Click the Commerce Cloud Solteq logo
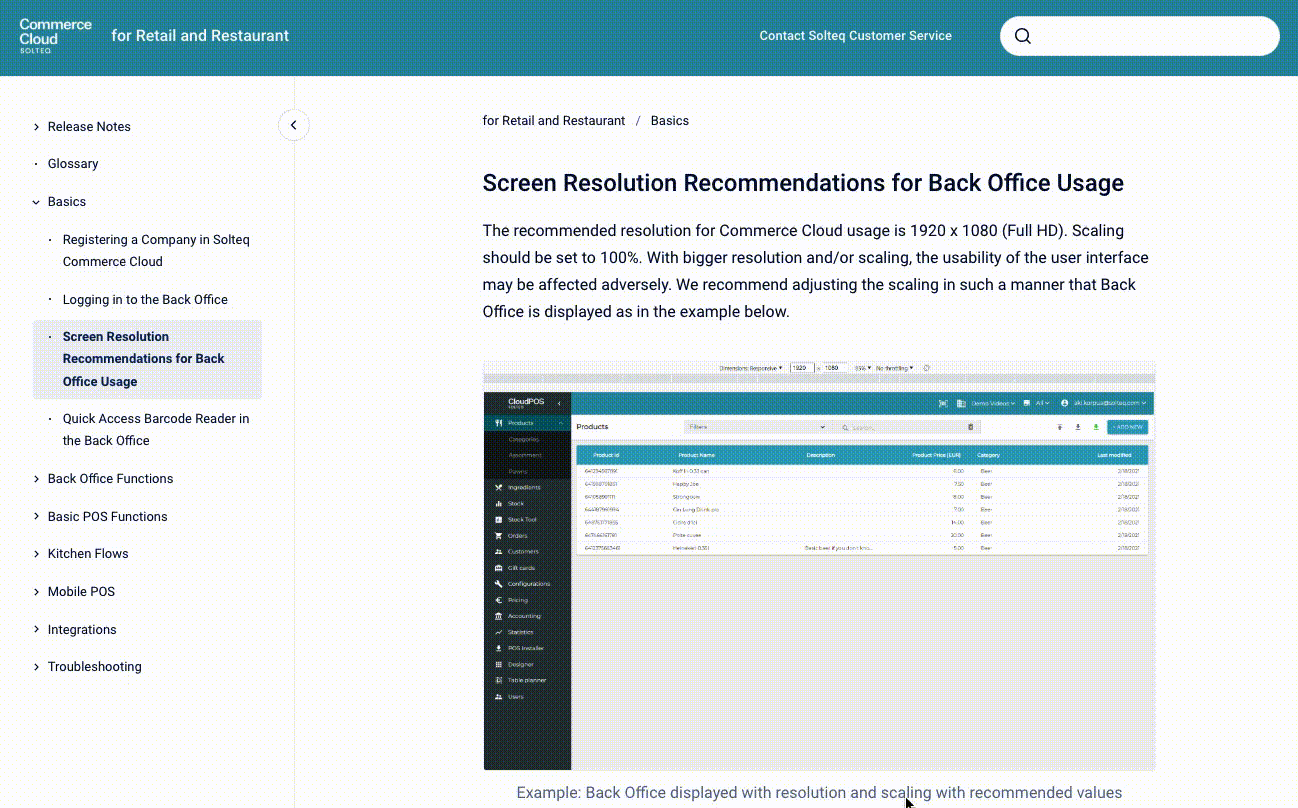The width and height of the screenshot is (1298, 808). click(55, 36)
